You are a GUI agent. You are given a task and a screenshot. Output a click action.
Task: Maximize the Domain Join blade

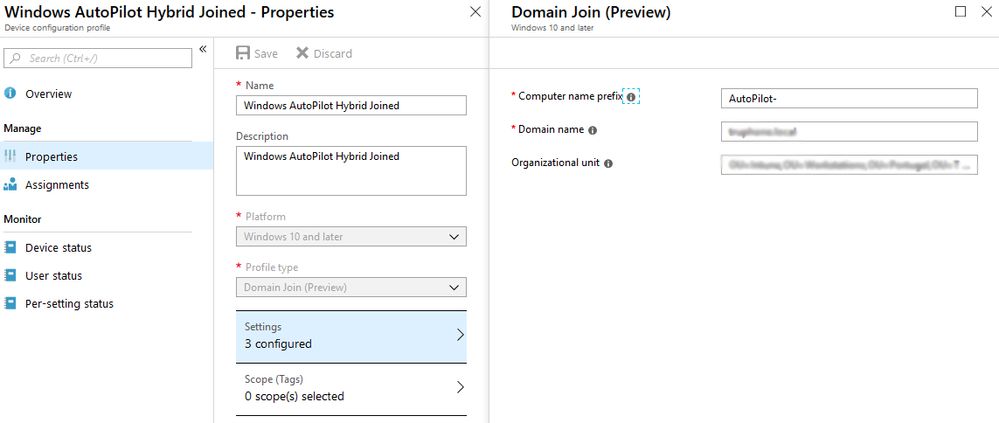click(961, 12)
